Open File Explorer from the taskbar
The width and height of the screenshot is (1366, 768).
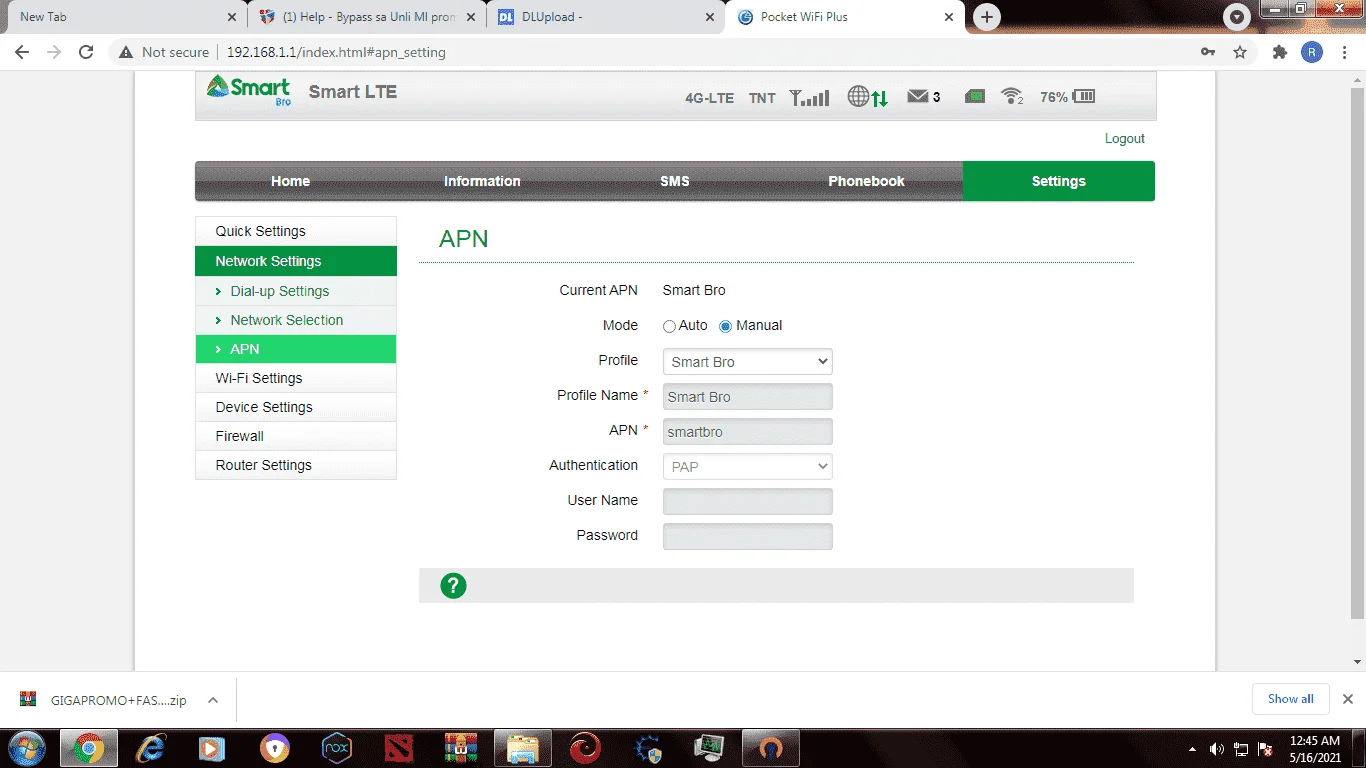click(523, 748)
